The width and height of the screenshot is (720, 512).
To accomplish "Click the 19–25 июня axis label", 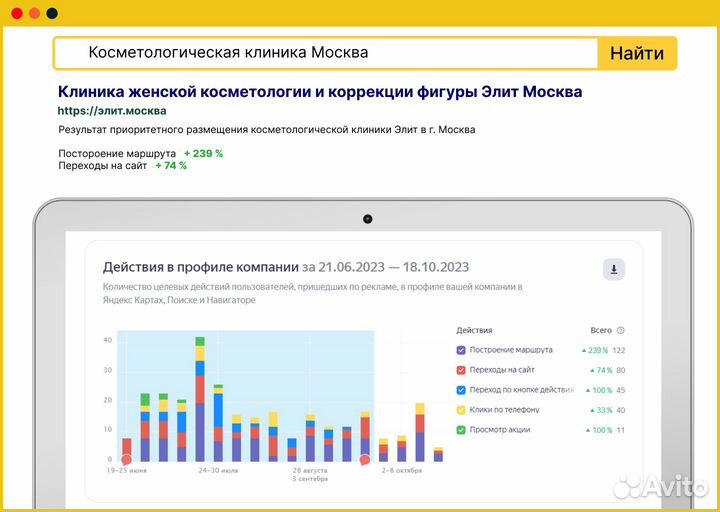I will point(126,471).
